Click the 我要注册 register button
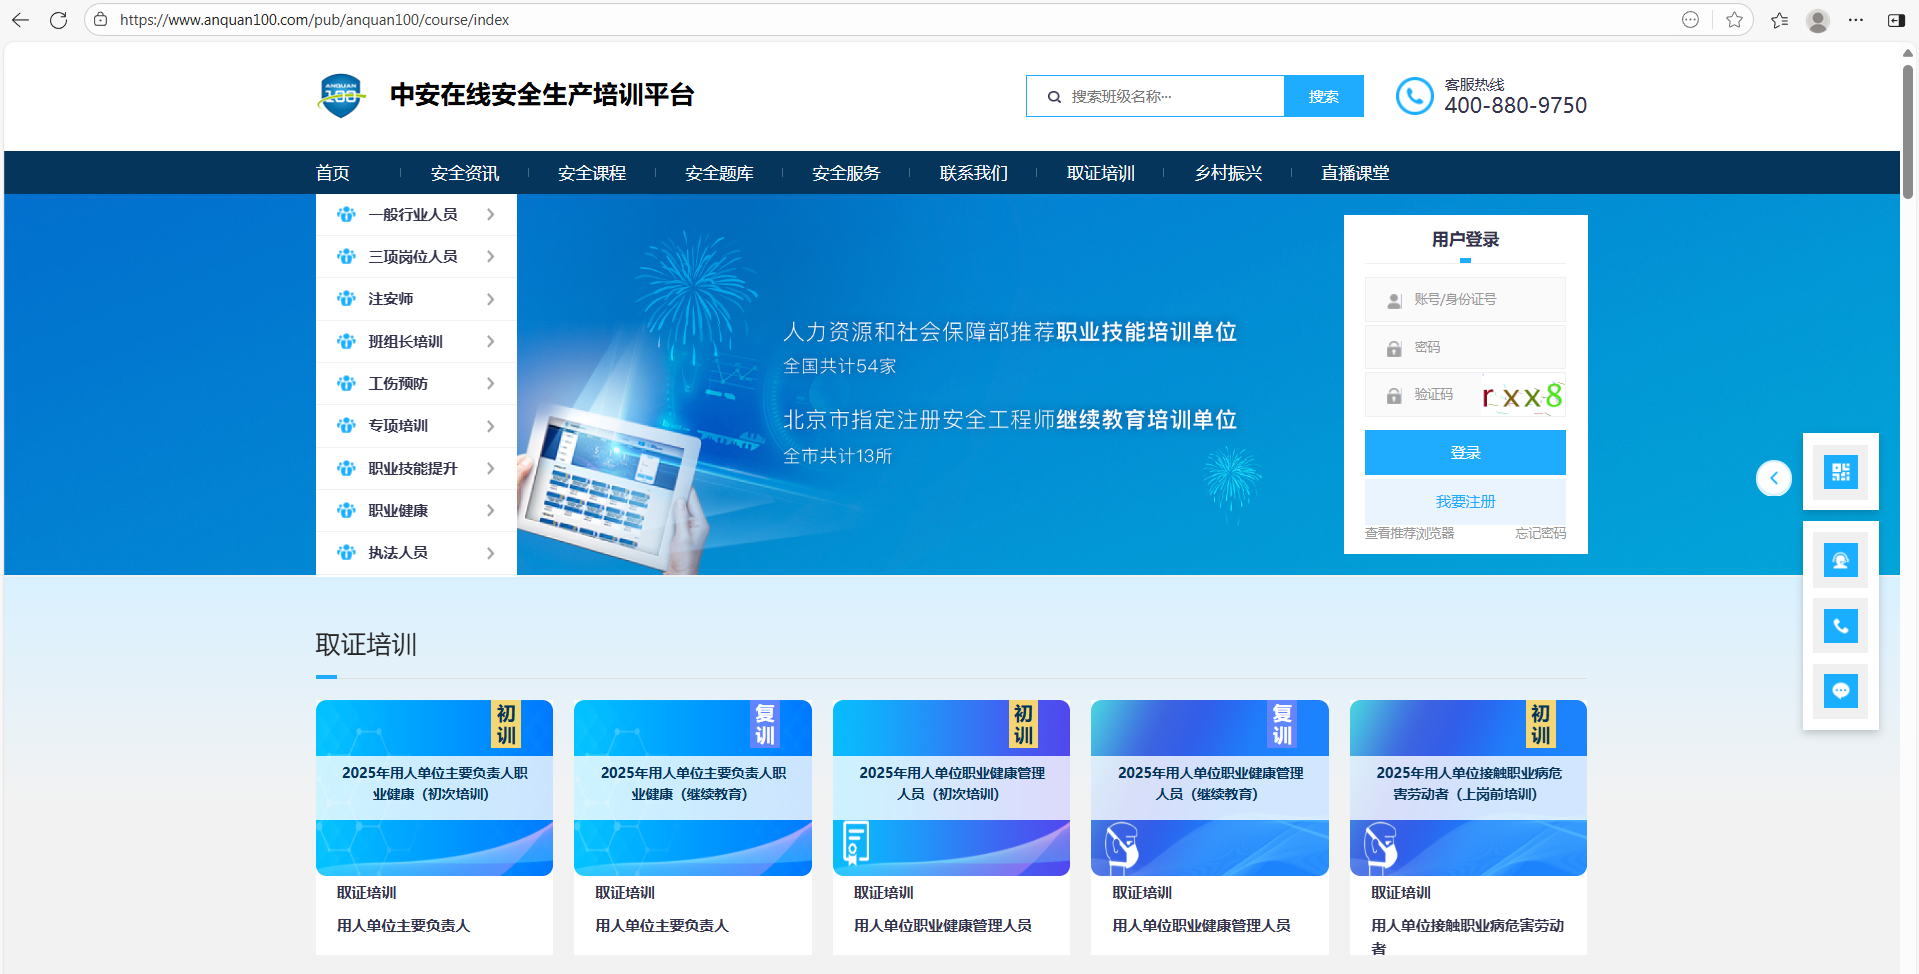 (1465, 502)
